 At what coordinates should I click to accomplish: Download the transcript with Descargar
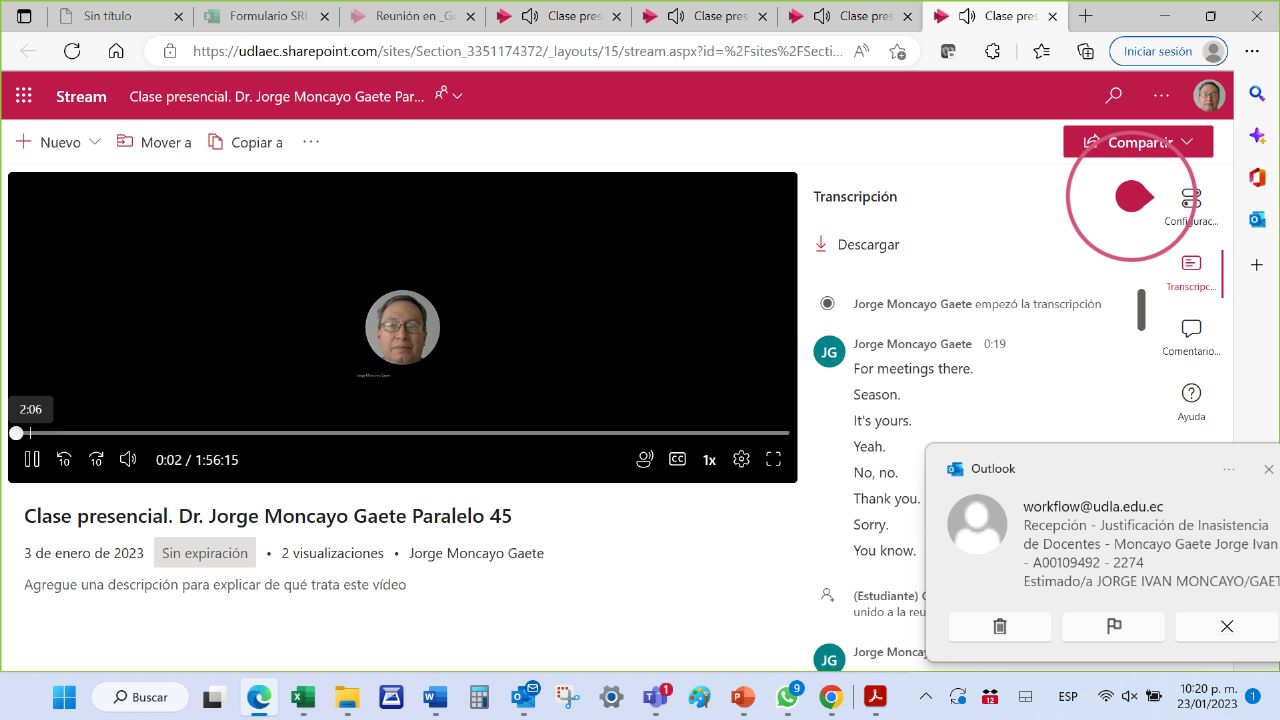[x=857, y=245]
